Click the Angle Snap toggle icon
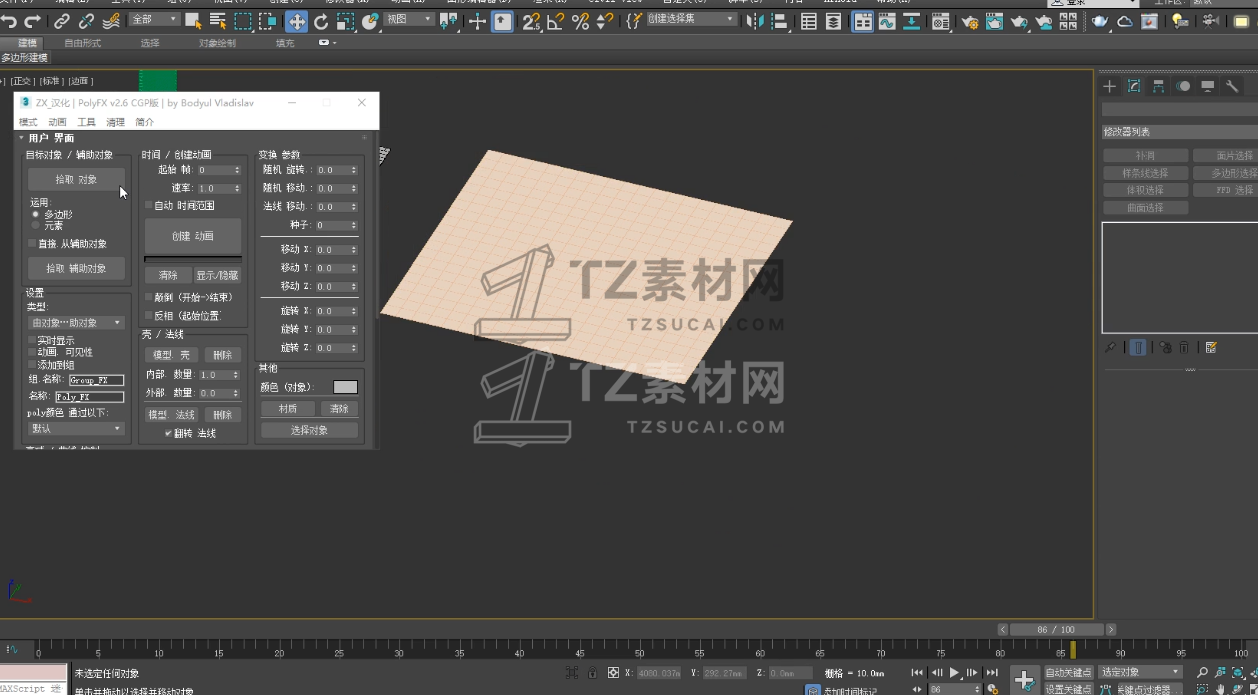 (x=555, y=22)
